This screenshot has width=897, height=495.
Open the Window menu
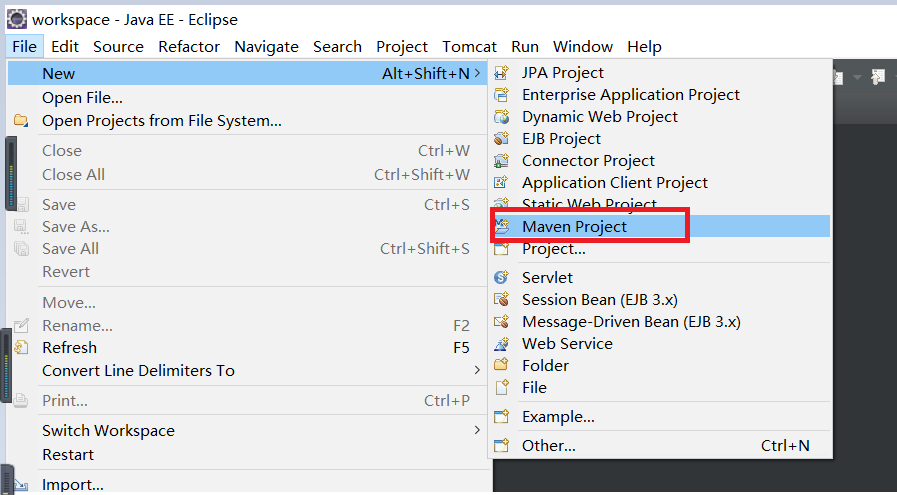click(582, 46)
